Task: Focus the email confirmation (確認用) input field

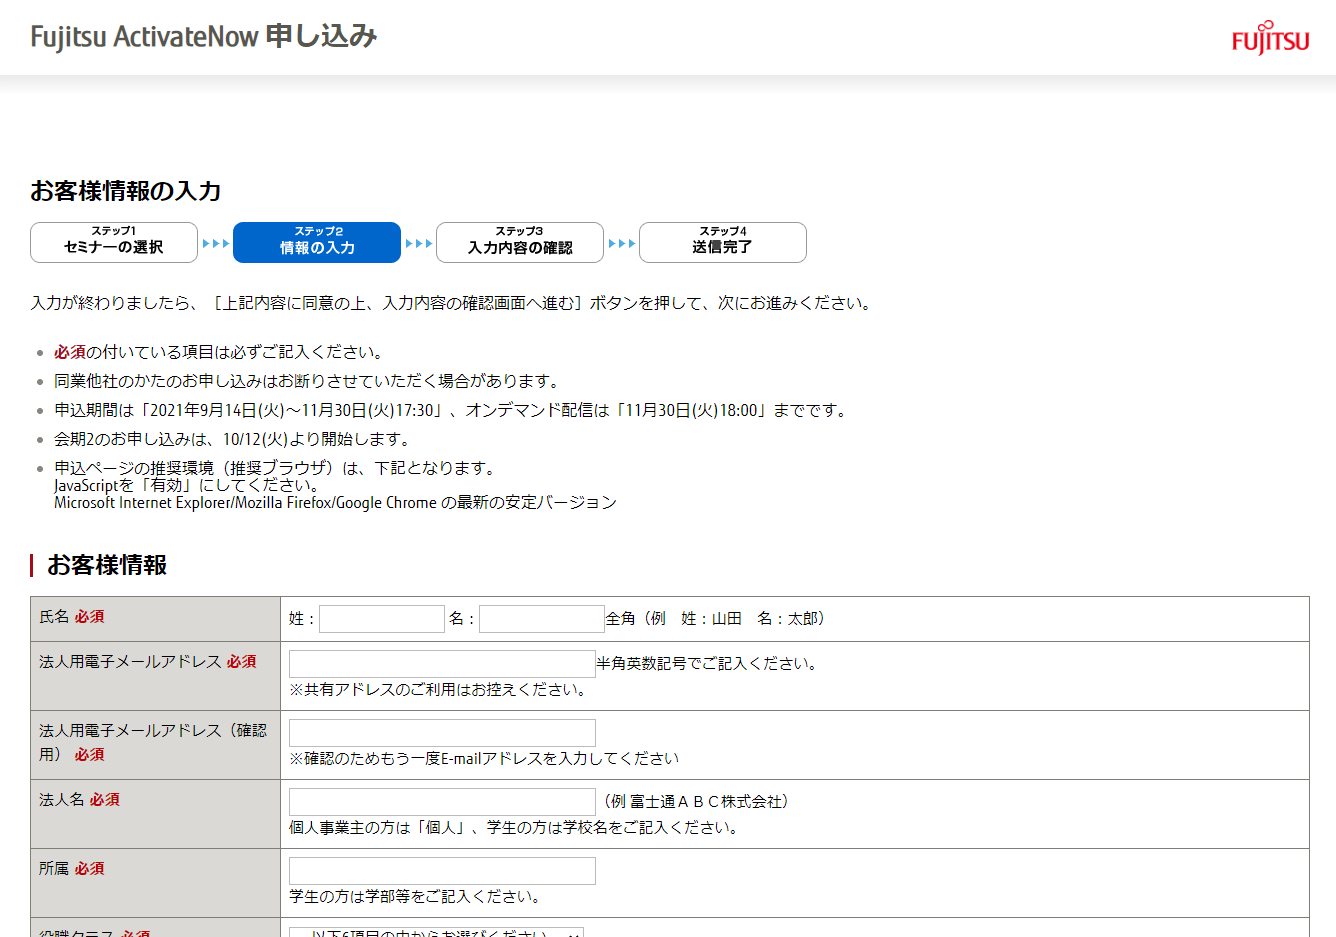Action: click(442, 733)
